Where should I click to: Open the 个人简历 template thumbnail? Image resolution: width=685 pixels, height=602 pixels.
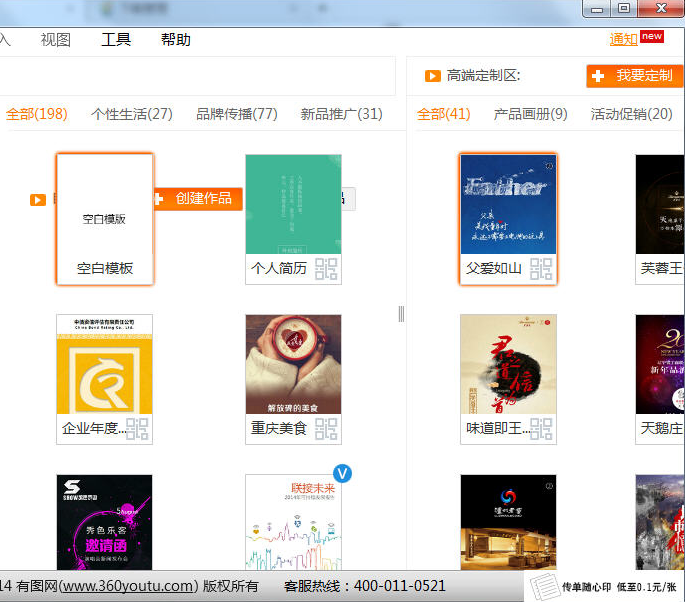[x=293, y=204]
